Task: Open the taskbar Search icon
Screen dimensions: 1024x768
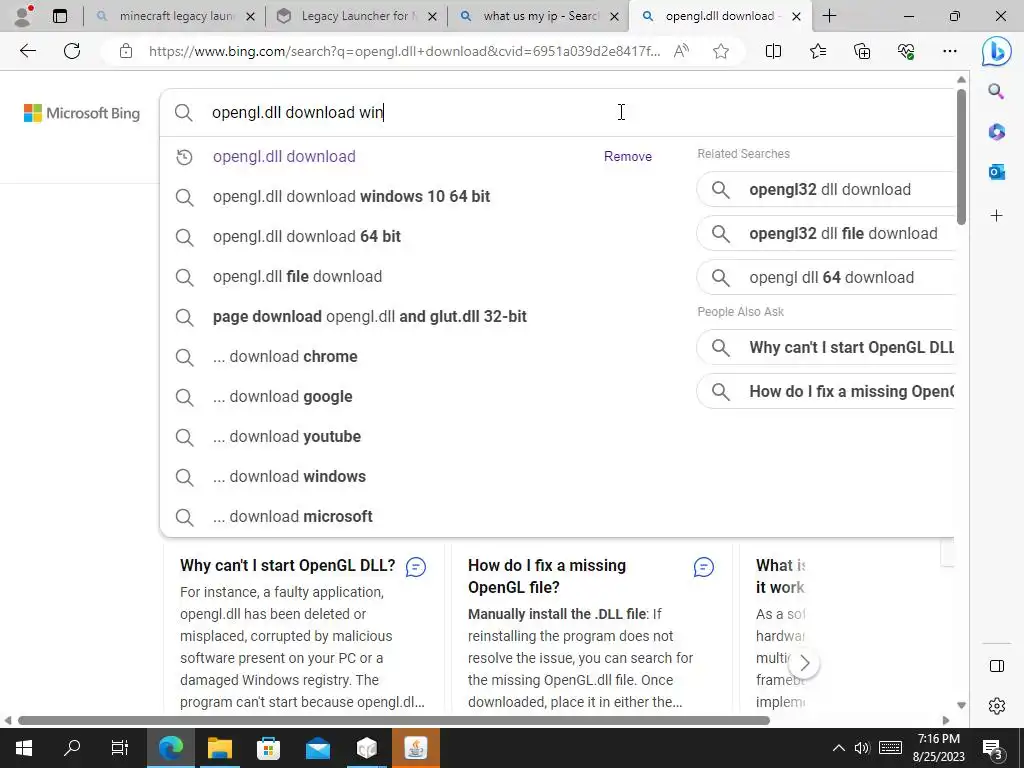Action: click(x=72, y=748)
